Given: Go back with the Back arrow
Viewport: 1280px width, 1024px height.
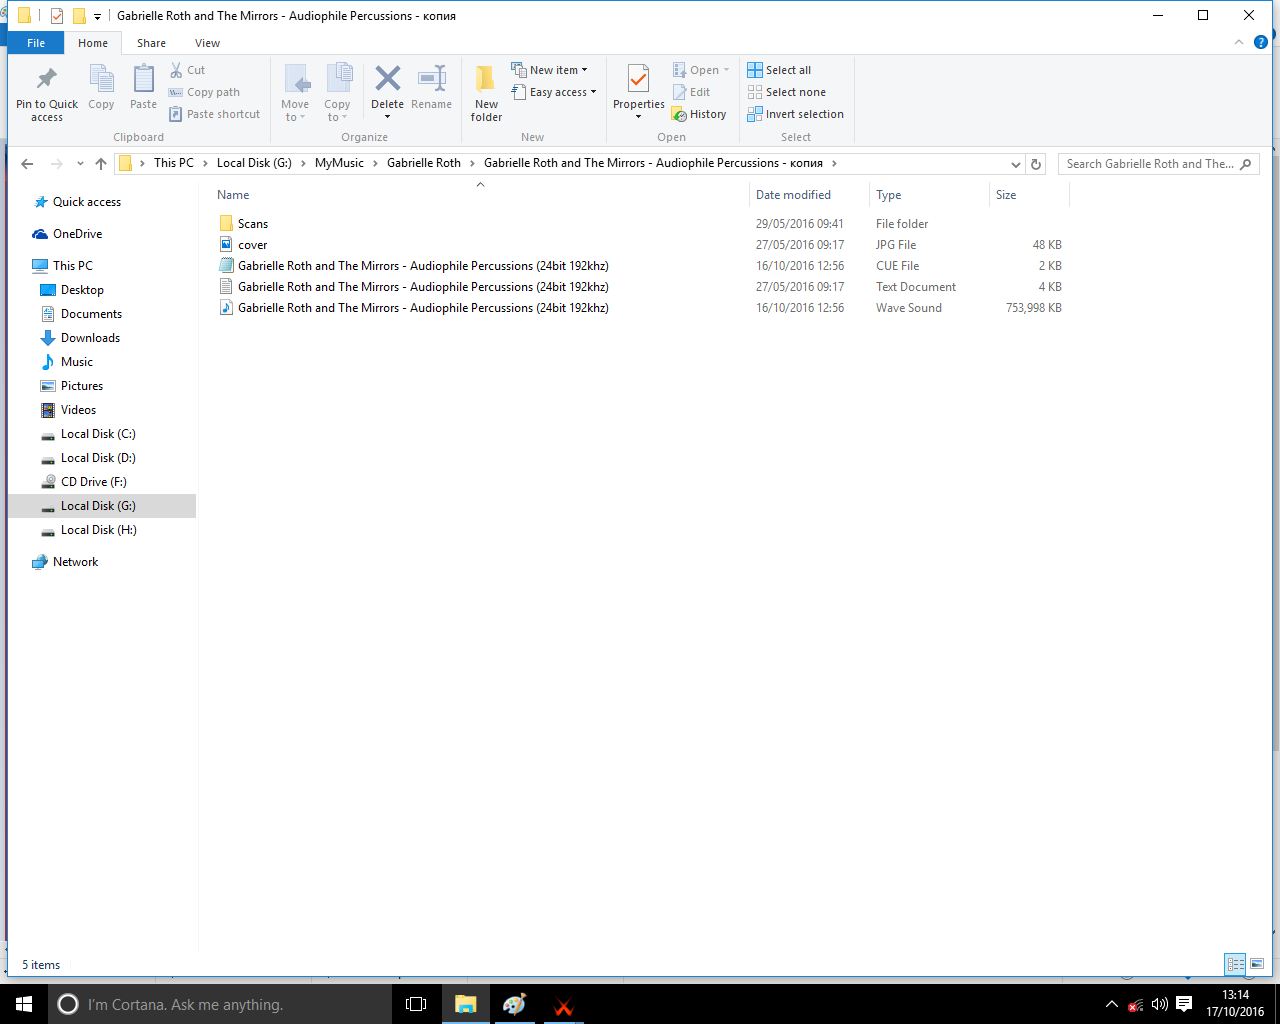Looking at the screenshot, I should (x=27, y=164).
